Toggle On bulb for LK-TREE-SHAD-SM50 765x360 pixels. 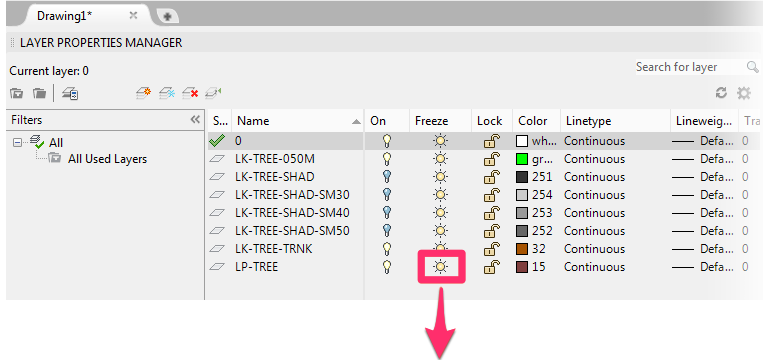387,231
